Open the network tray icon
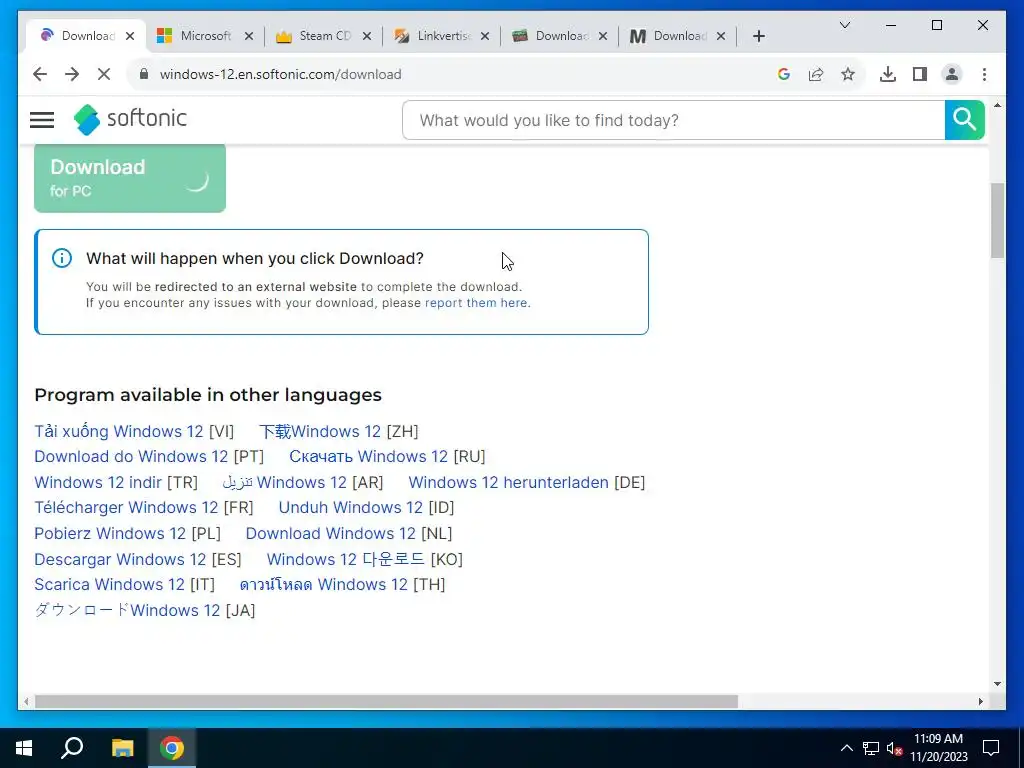The width and height of the screenshot is (1024, 768). 871,748
